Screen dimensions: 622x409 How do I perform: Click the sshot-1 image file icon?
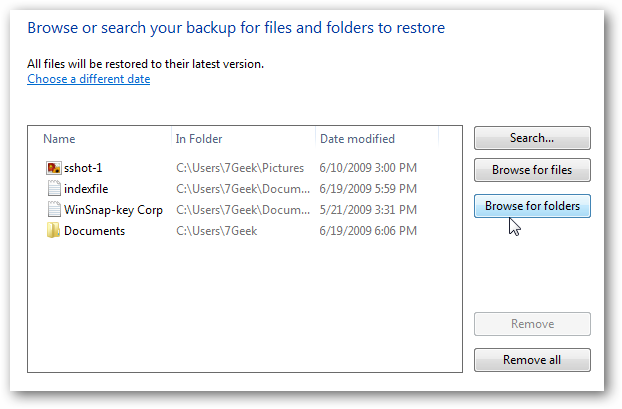(54, 168)
